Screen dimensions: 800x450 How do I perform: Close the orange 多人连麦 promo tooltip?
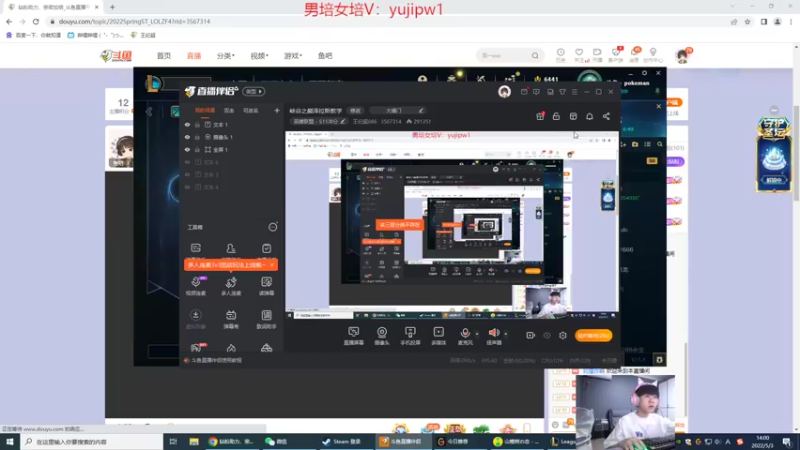[272, 265]
